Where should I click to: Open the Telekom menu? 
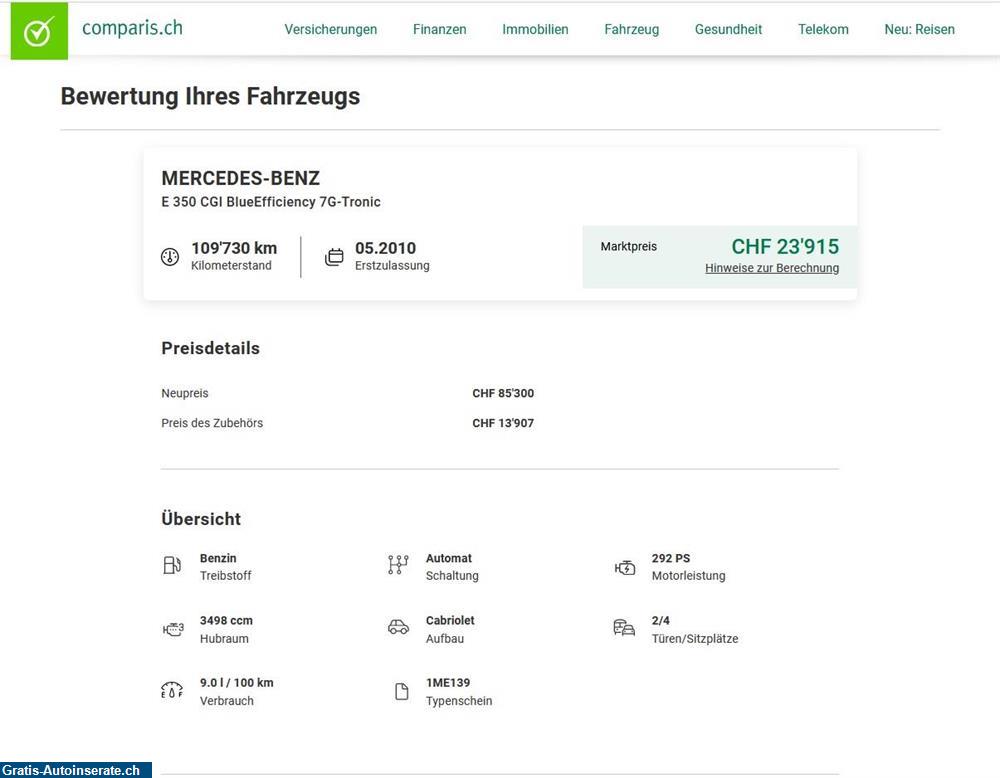tap(823, 29)
